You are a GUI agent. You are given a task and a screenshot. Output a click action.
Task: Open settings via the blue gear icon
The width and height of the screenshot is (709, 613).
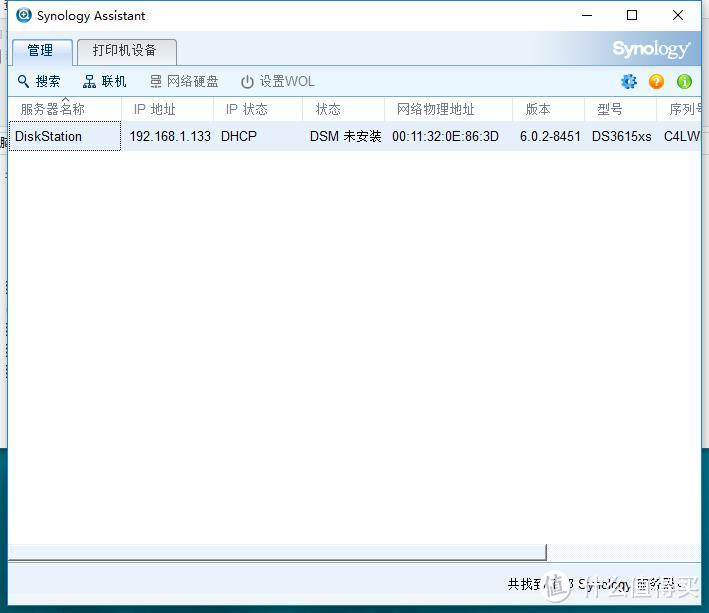point(629,81)
